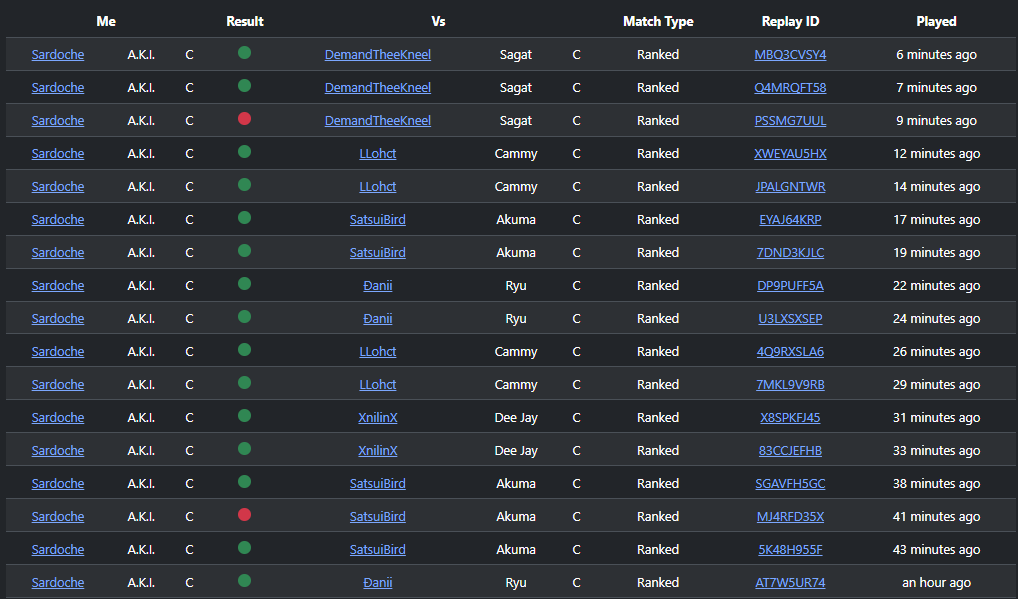Viewport: 1018px width, 599px height.
Task: Select 'Sagat' in the PSSMG7UUL row
Action: coord(515,121)
